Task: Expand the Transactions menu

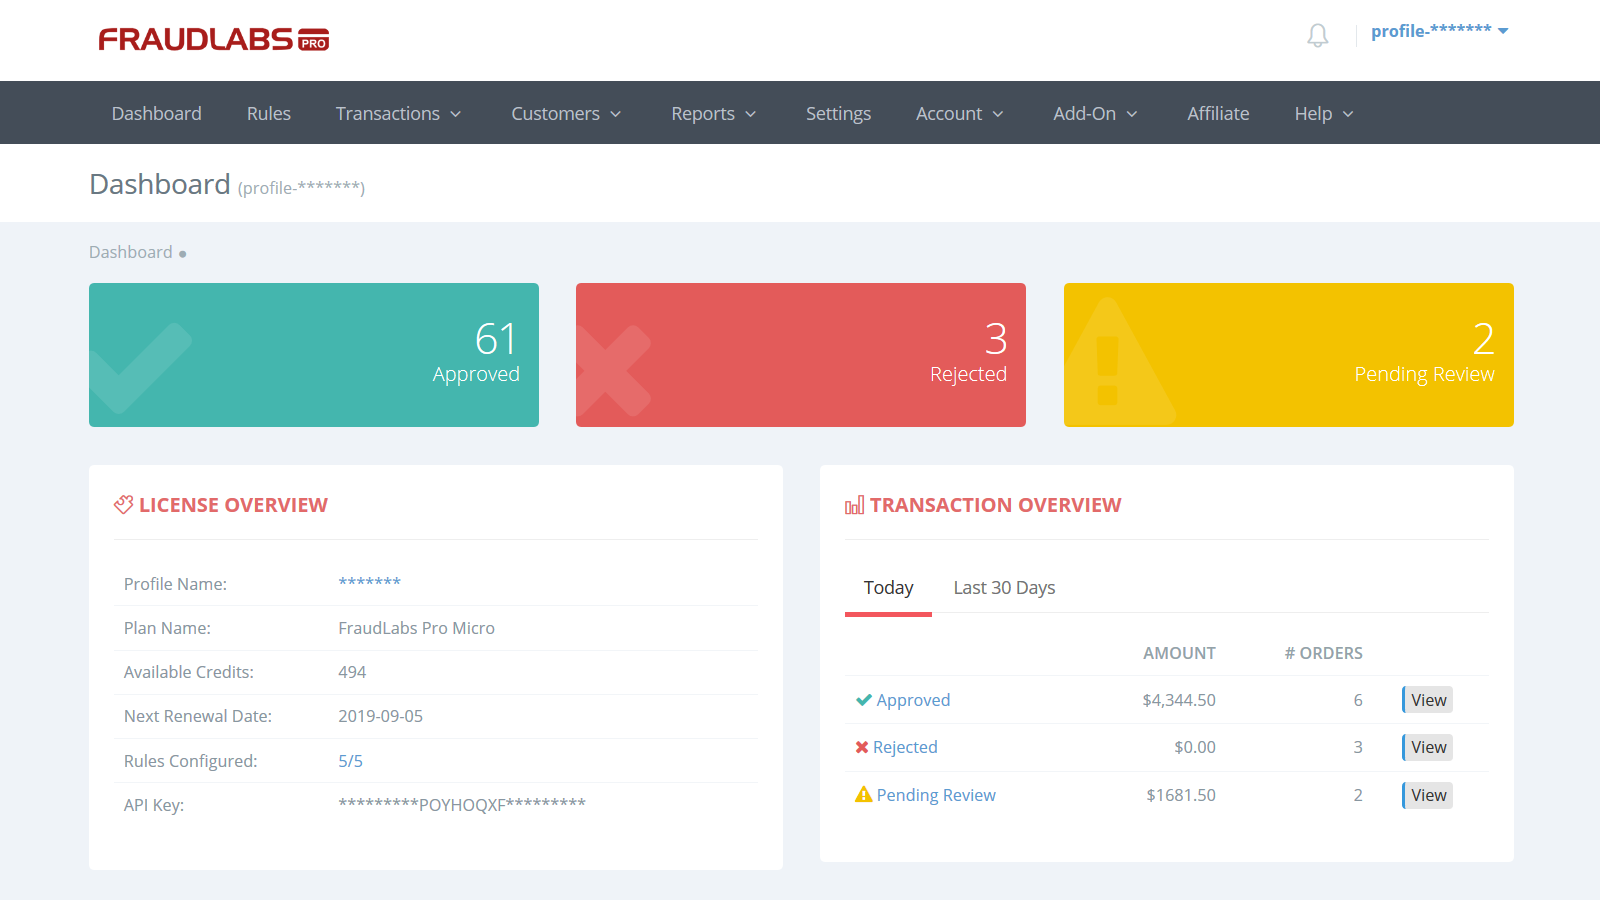Action: [398, 113]
